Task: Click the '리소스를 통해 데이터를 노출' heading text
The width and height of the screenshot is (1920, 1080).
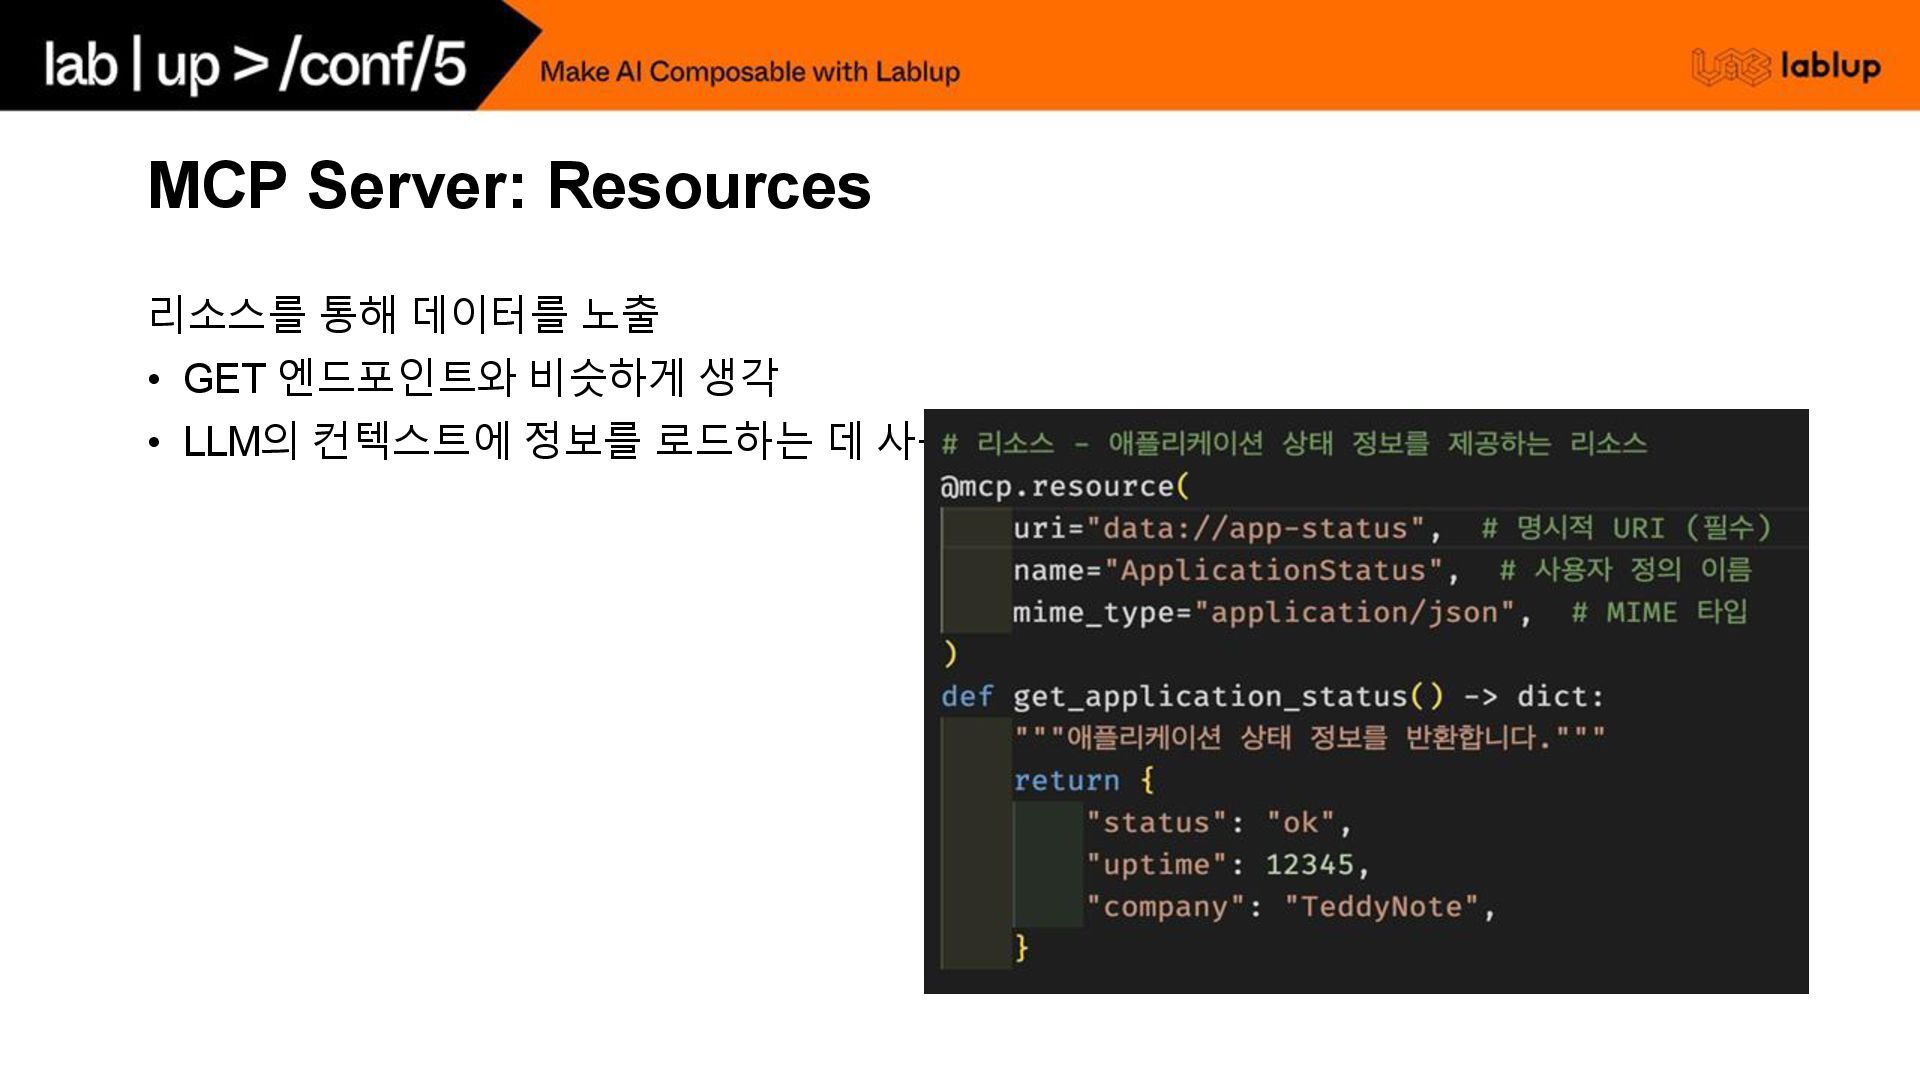Action: 403,314
